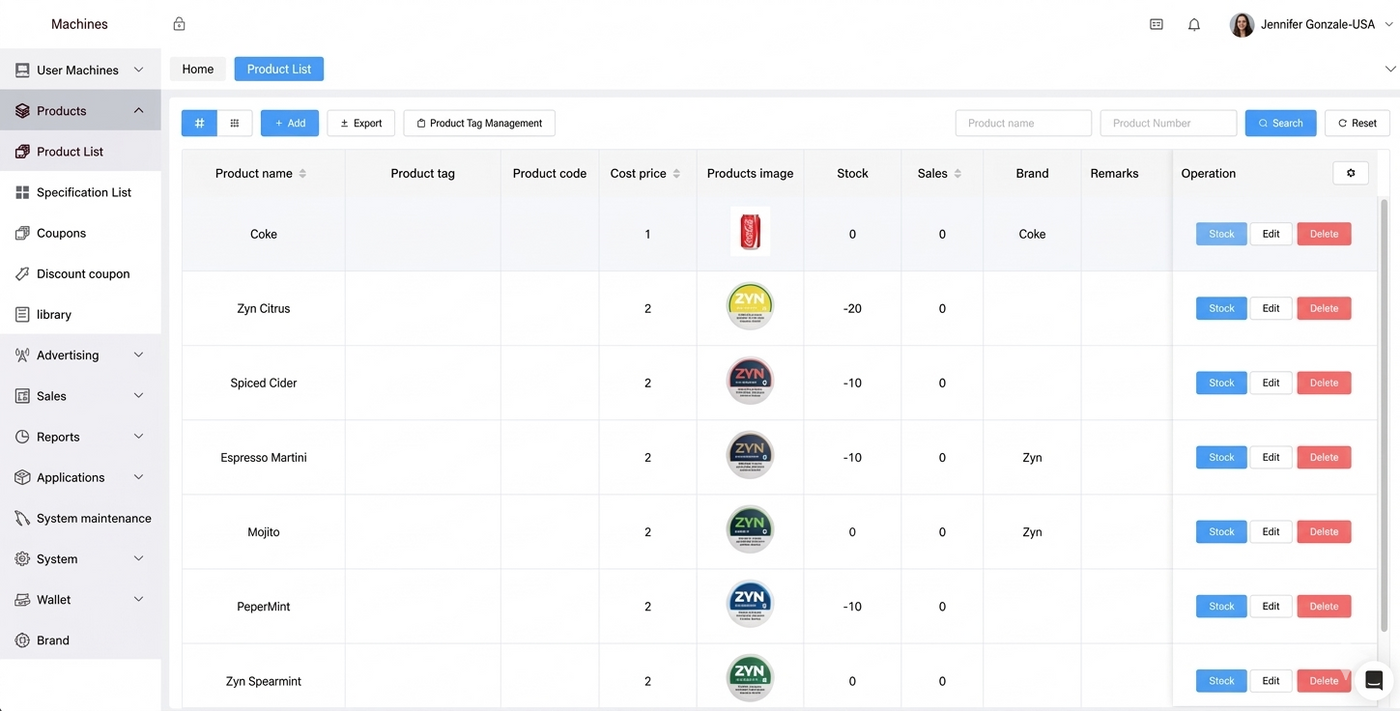Sort by Product name column arrows
Screen dimensions: 1400x711
[303, 173]
